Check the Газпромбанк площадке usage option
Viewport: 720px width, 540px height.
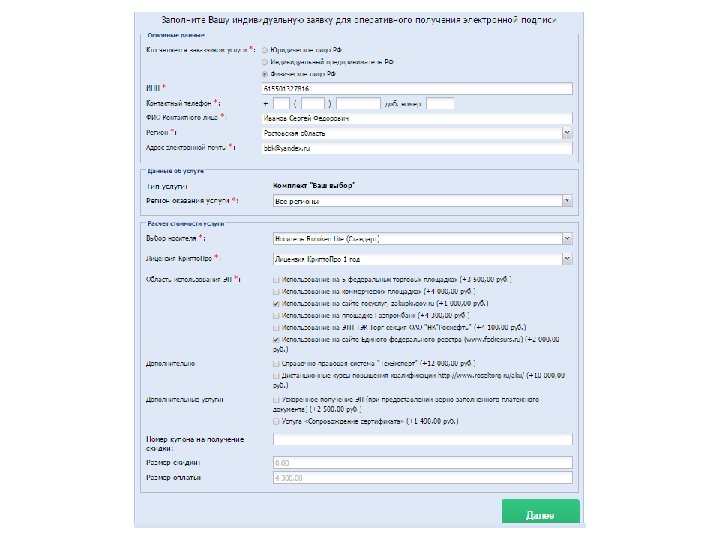275,314
